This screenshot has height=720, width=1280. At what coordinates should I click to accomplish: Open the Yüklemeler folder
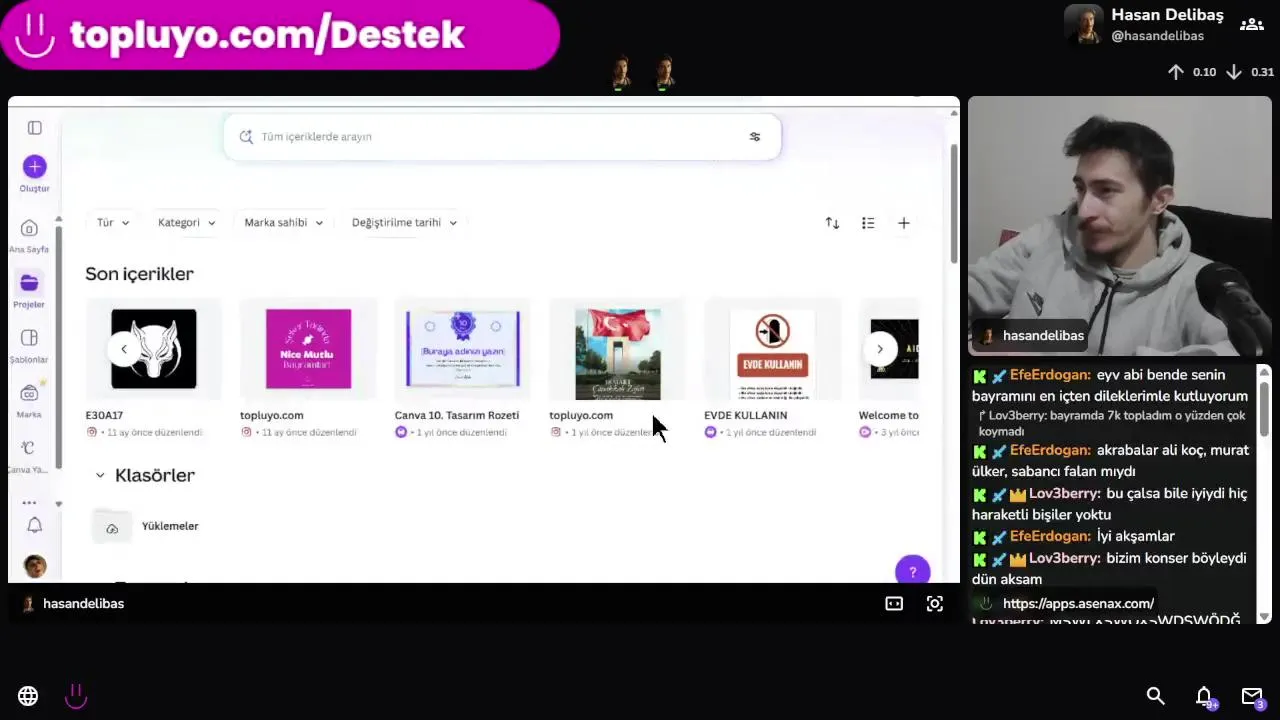[x=147, y=526]
